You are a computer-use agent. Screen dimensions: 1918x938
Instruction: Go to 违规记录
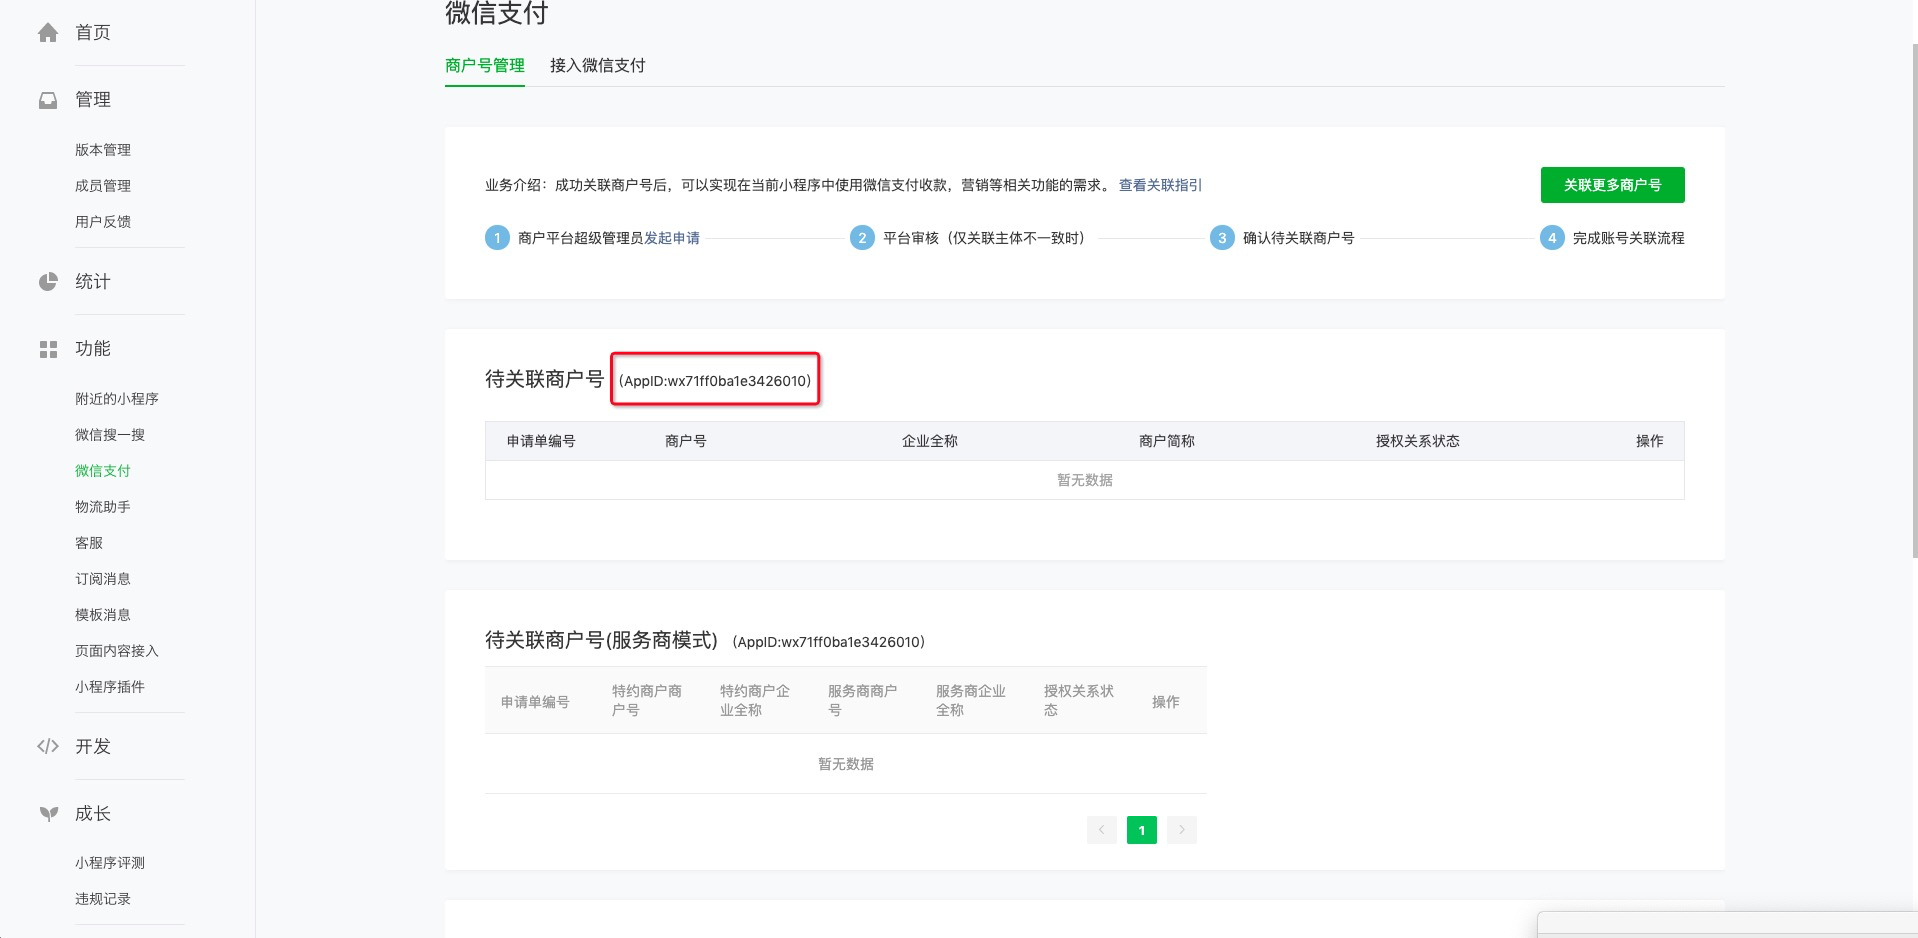(103, 899)
